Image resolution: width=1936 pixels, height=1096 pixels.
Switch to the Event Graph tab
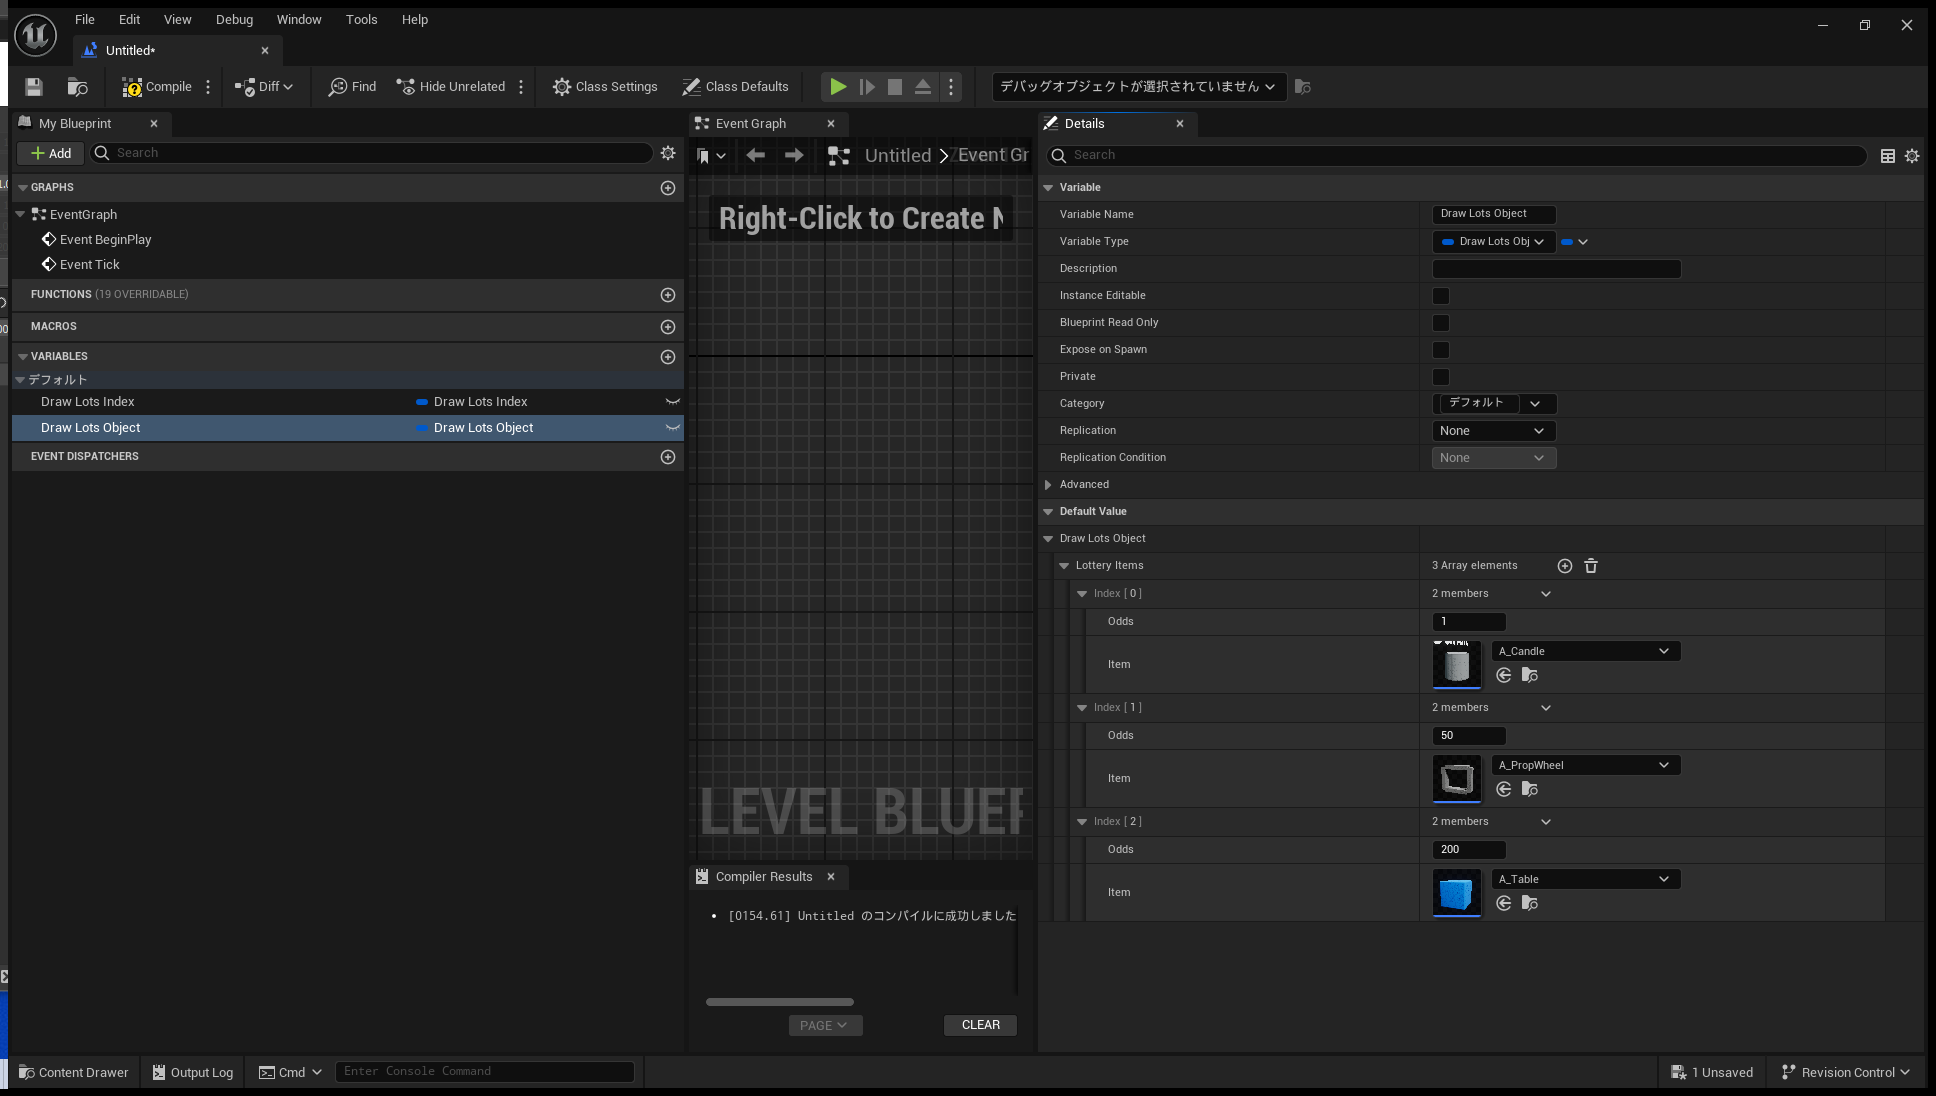coord(751,124)
